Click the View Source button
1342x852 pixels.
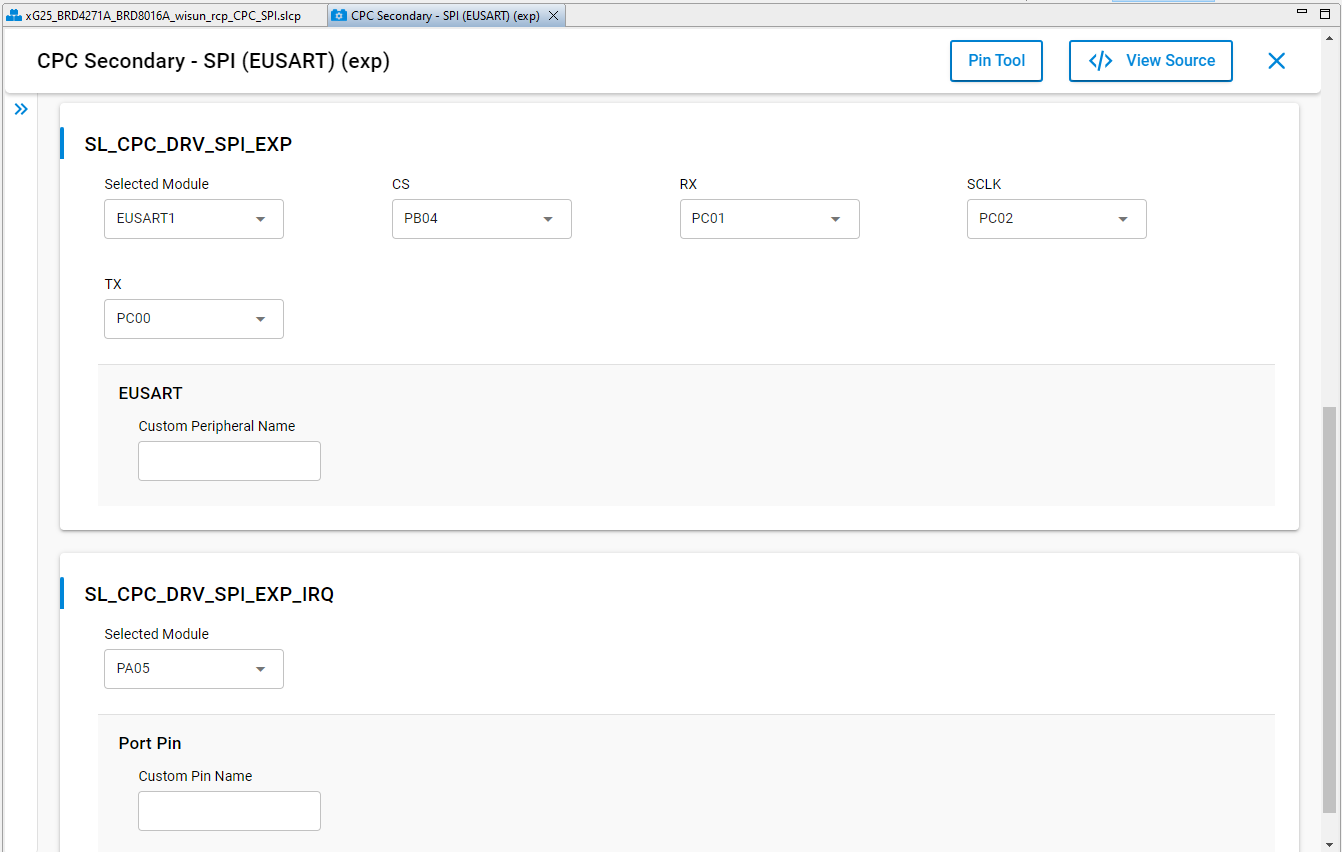pyautogui.click(x=1150, y=61)
